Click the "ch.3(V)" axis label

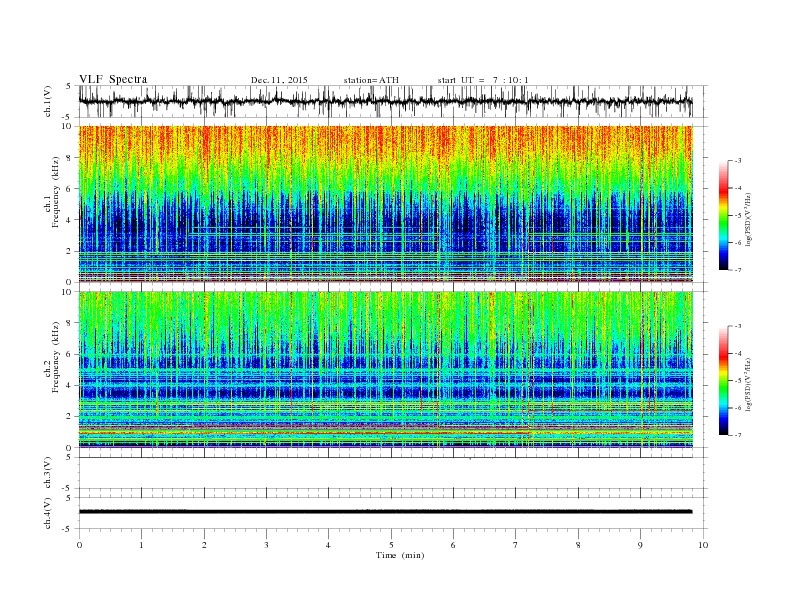(x=48, y=473)
